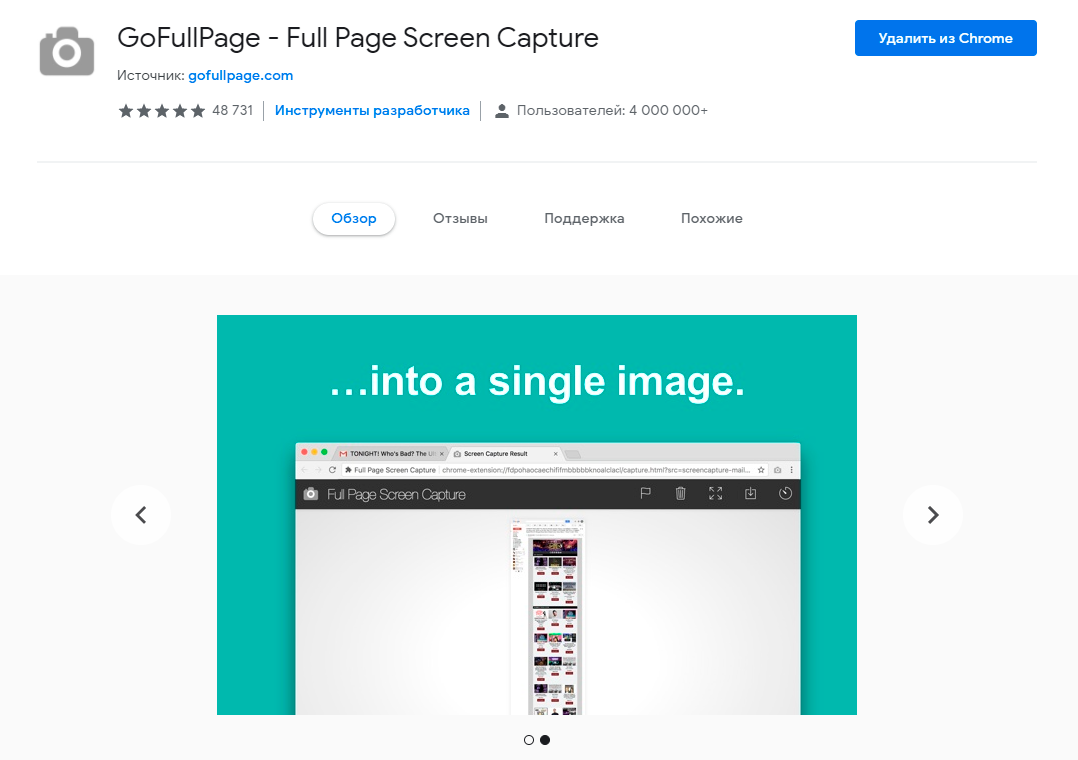1078x760 pixels.
Task: Click the GoFullPage camera extension icon
Action: coord(67,52)
